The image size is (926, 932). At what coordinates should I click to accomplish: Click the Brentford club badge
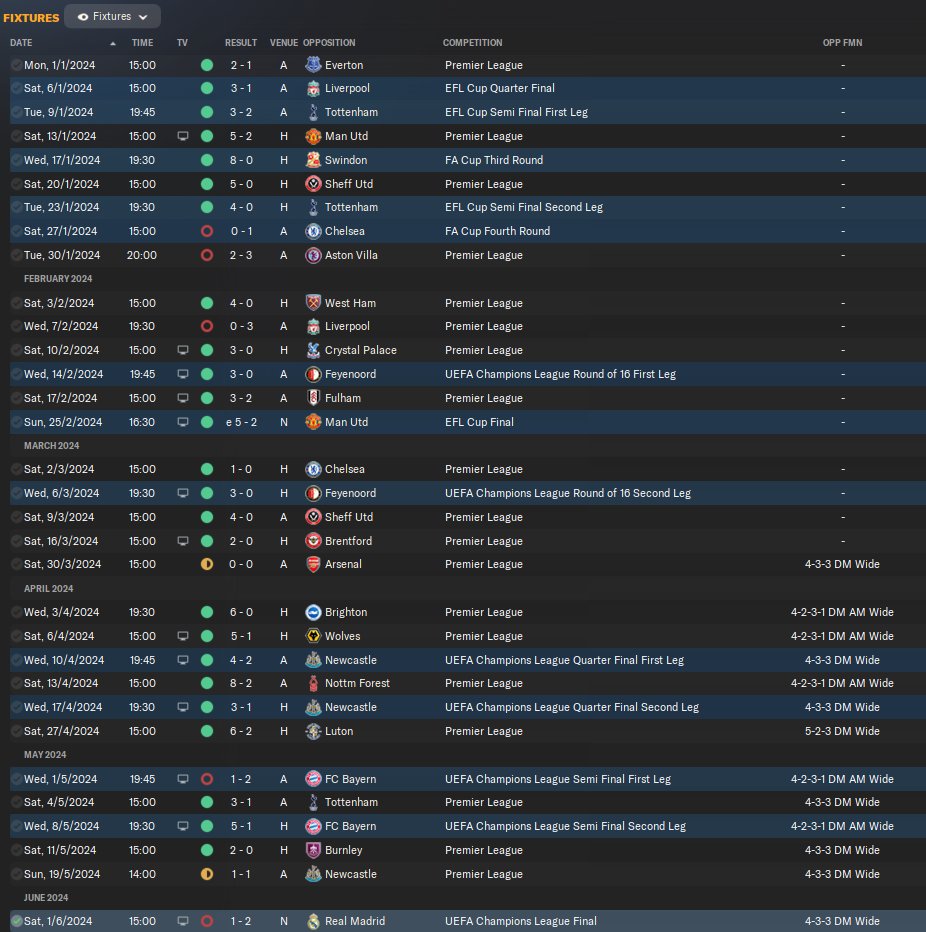coord(313,541)
